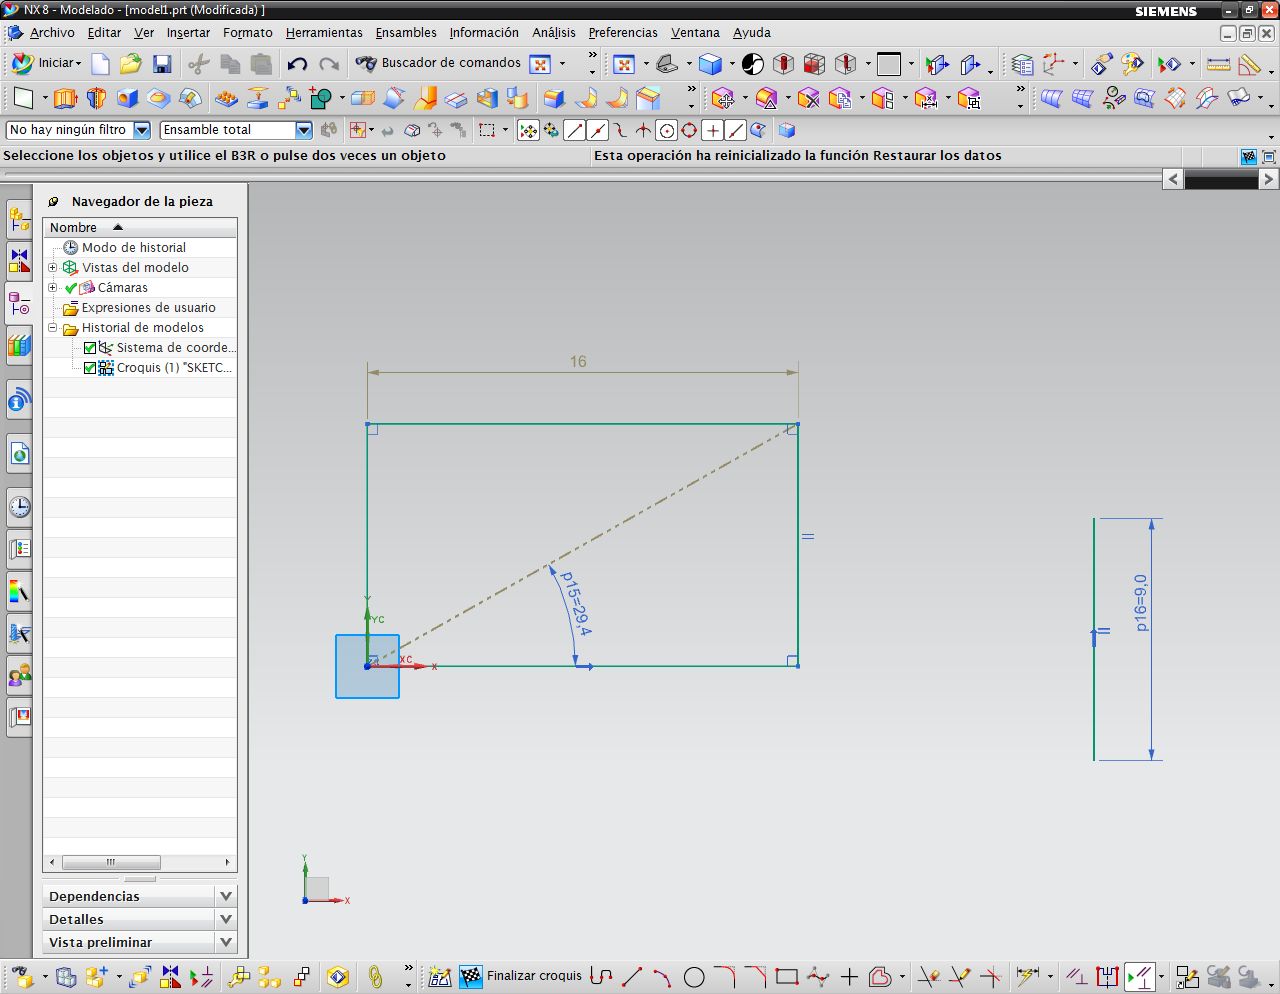Open the Preferencias menu
Screen dimensions: 1280x994
point(623,33)
